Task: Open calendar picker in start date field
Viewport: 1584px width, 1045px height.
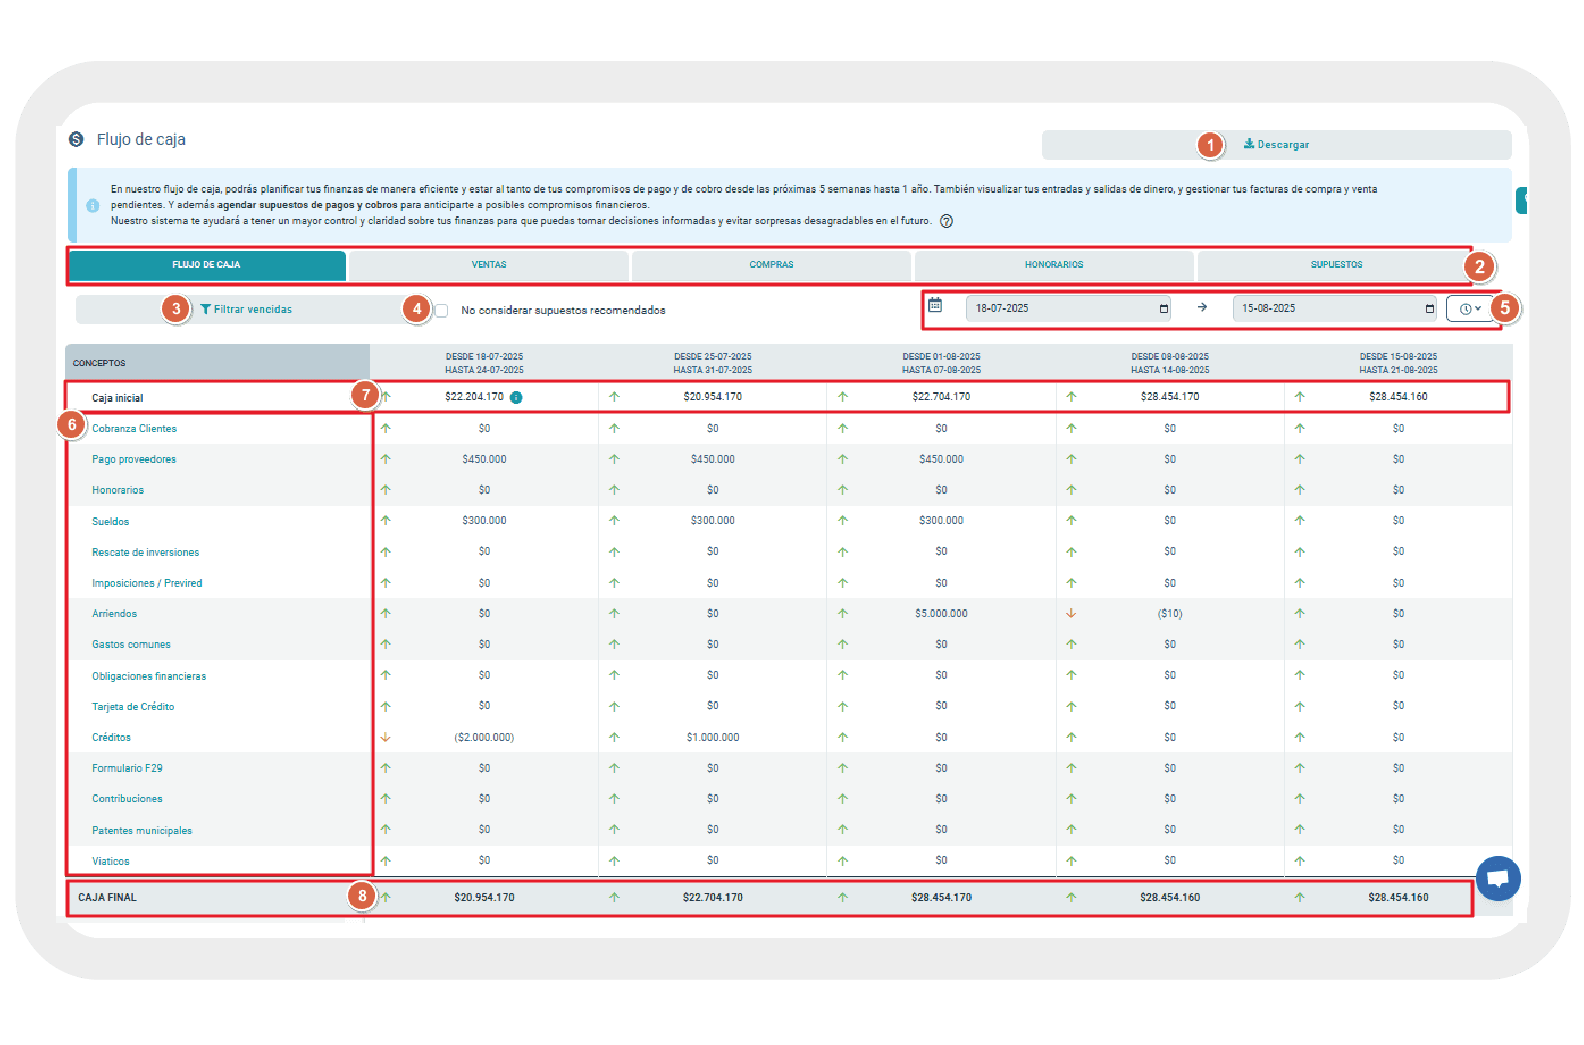Action: coord(1163,308)
